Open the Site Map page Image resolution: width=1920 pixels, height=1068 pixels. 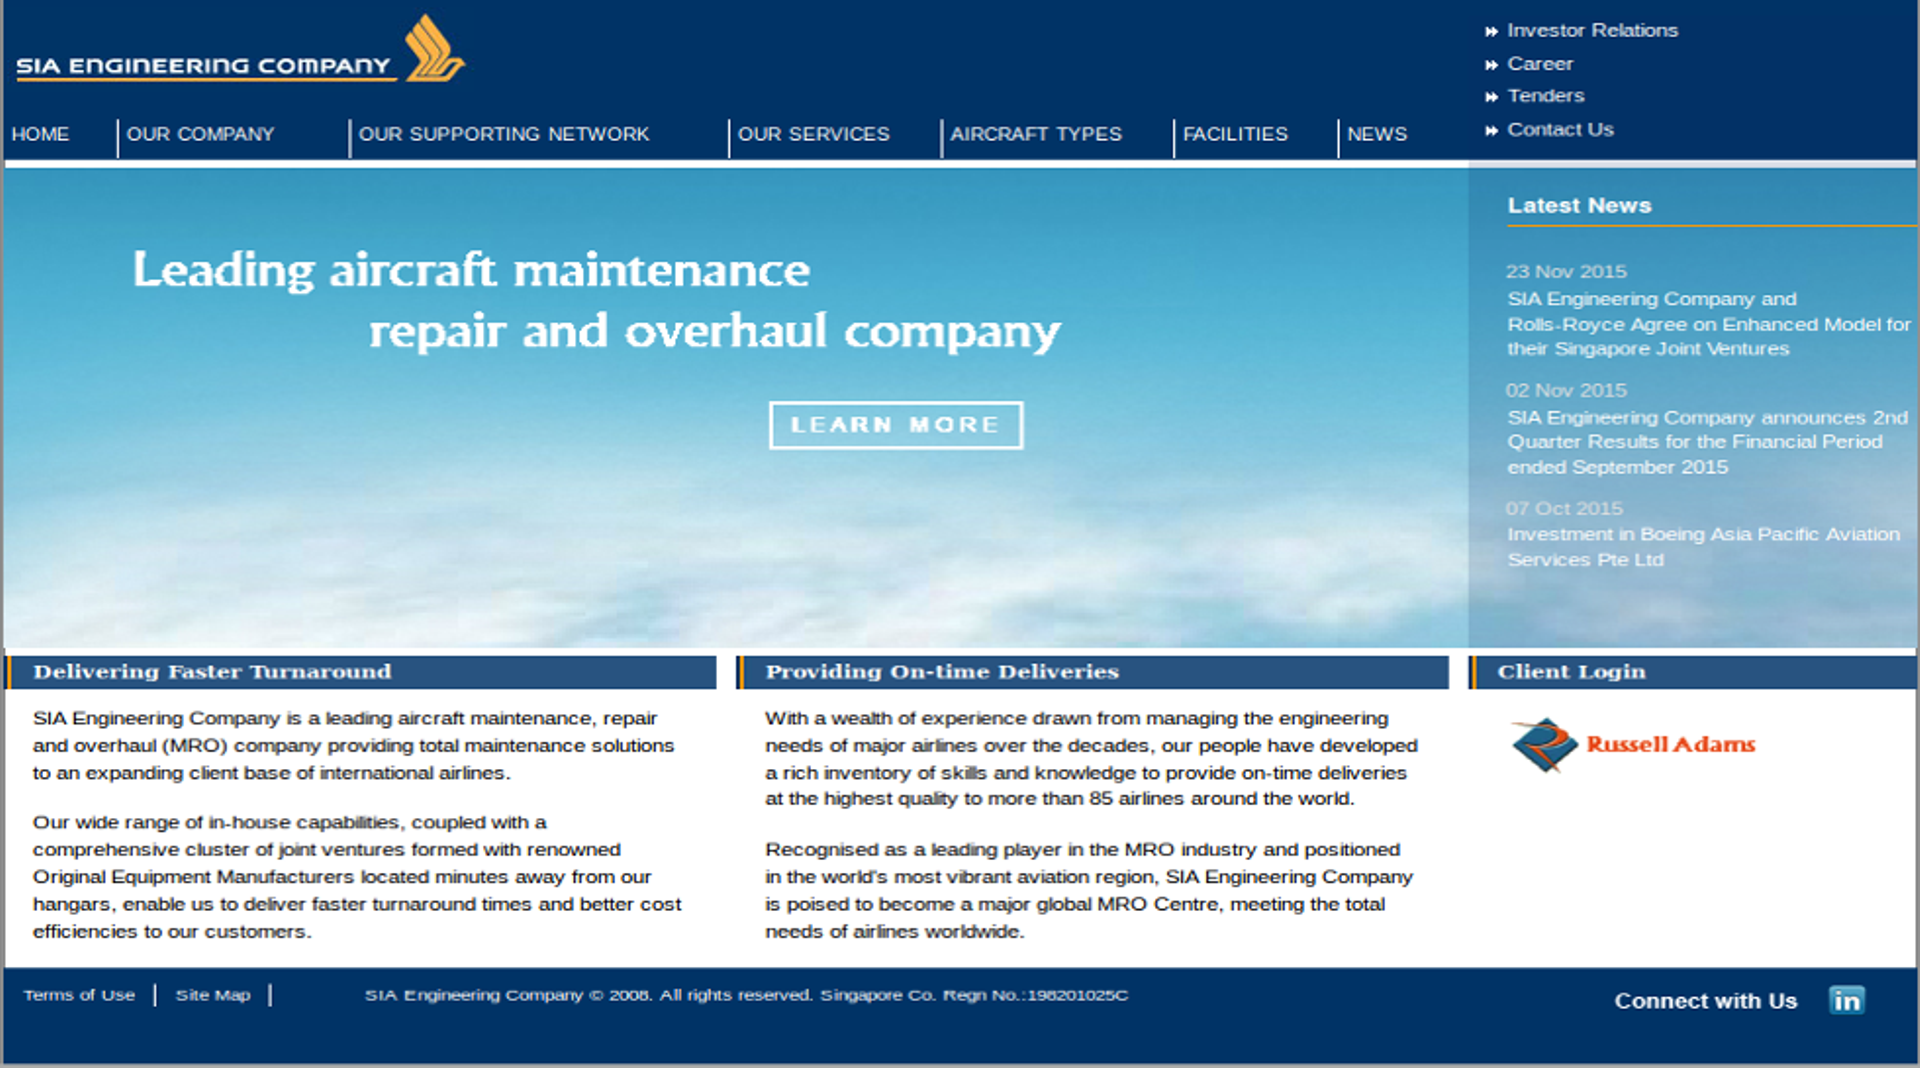(213, 995)
